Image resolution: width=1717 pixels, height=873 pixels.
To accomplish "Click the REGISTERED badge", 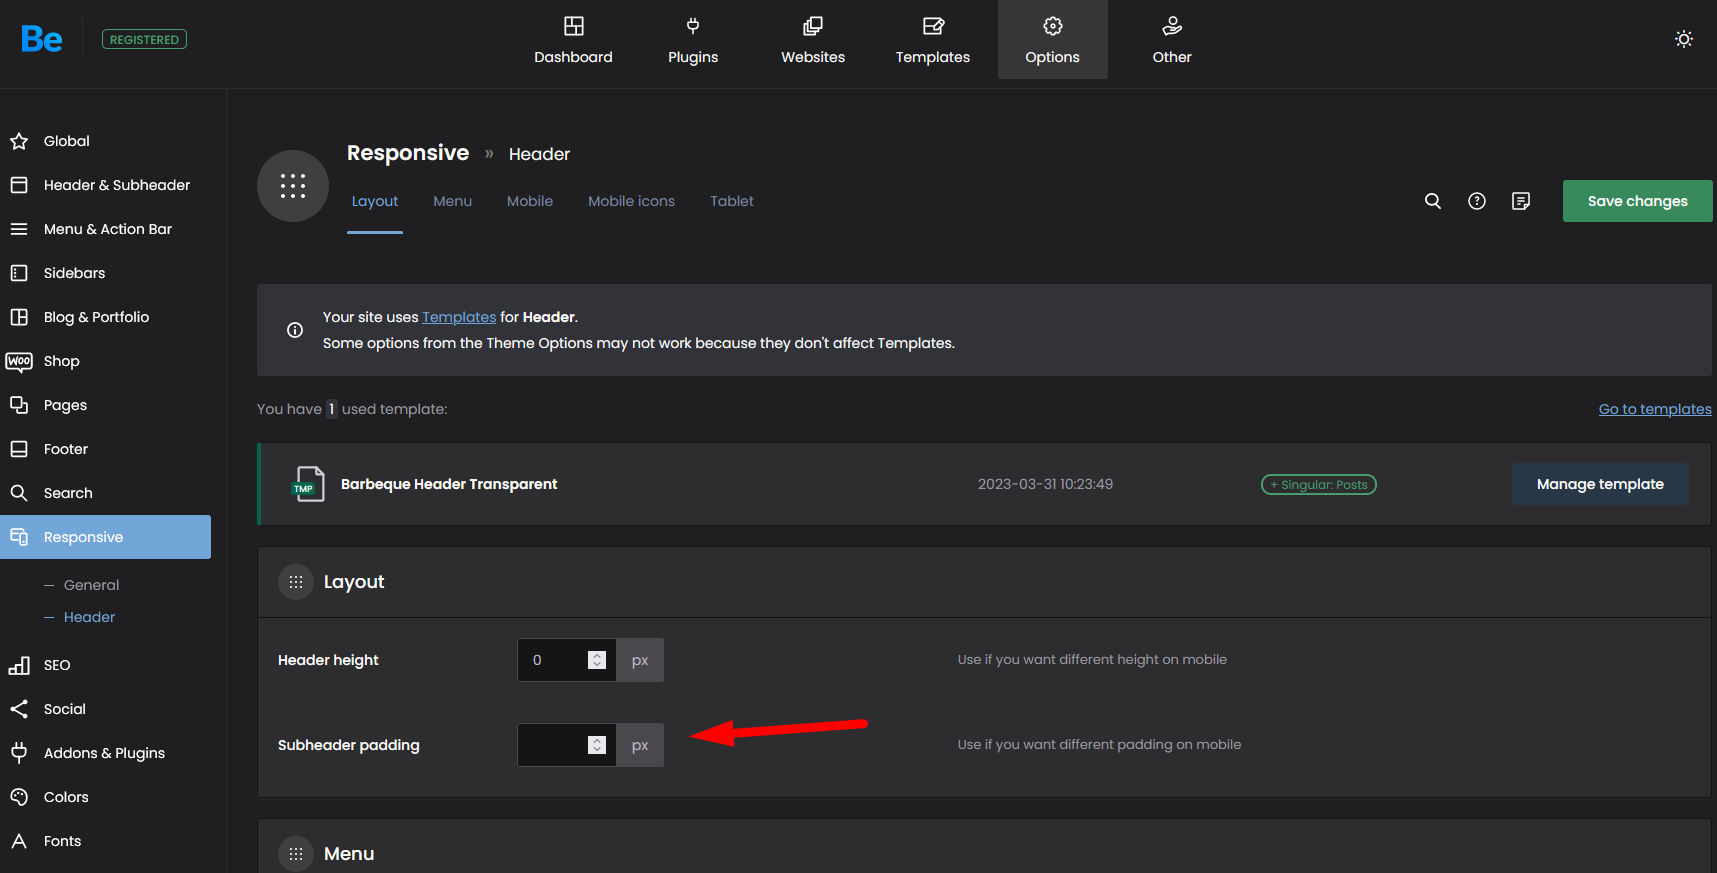I will (x=144, y=40).
